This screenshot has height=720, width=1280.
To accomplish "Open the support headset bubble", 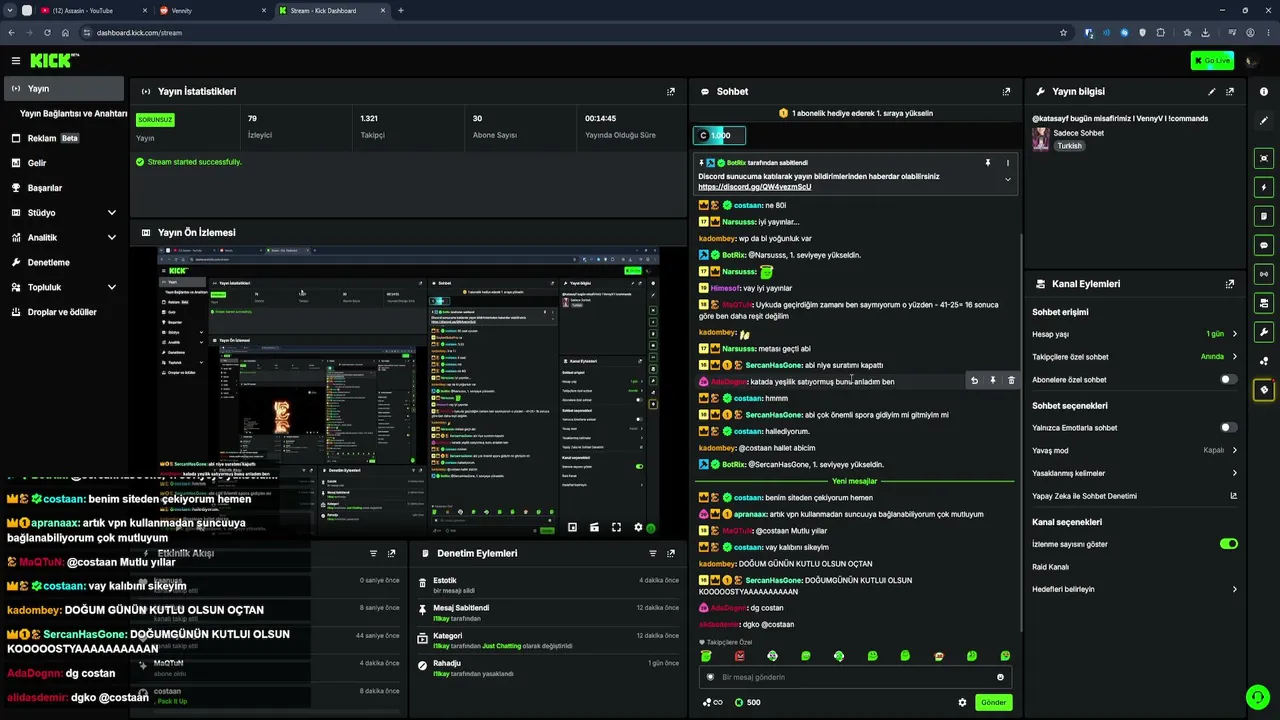I will coord(1257,697).
